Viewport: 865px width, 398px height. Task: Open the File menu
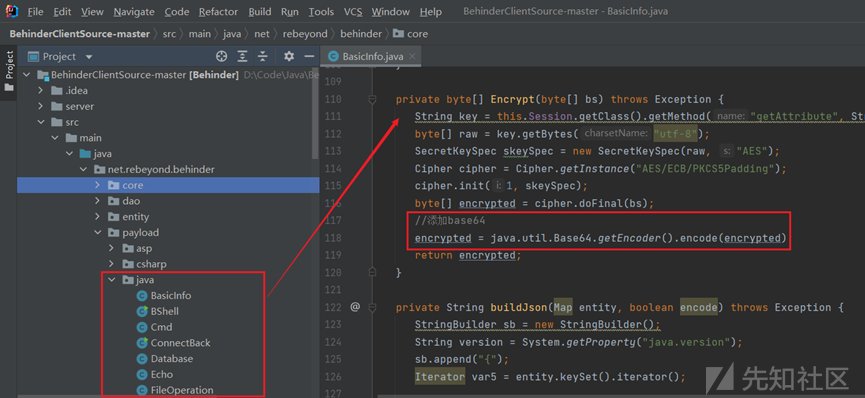tap(35, 12)
